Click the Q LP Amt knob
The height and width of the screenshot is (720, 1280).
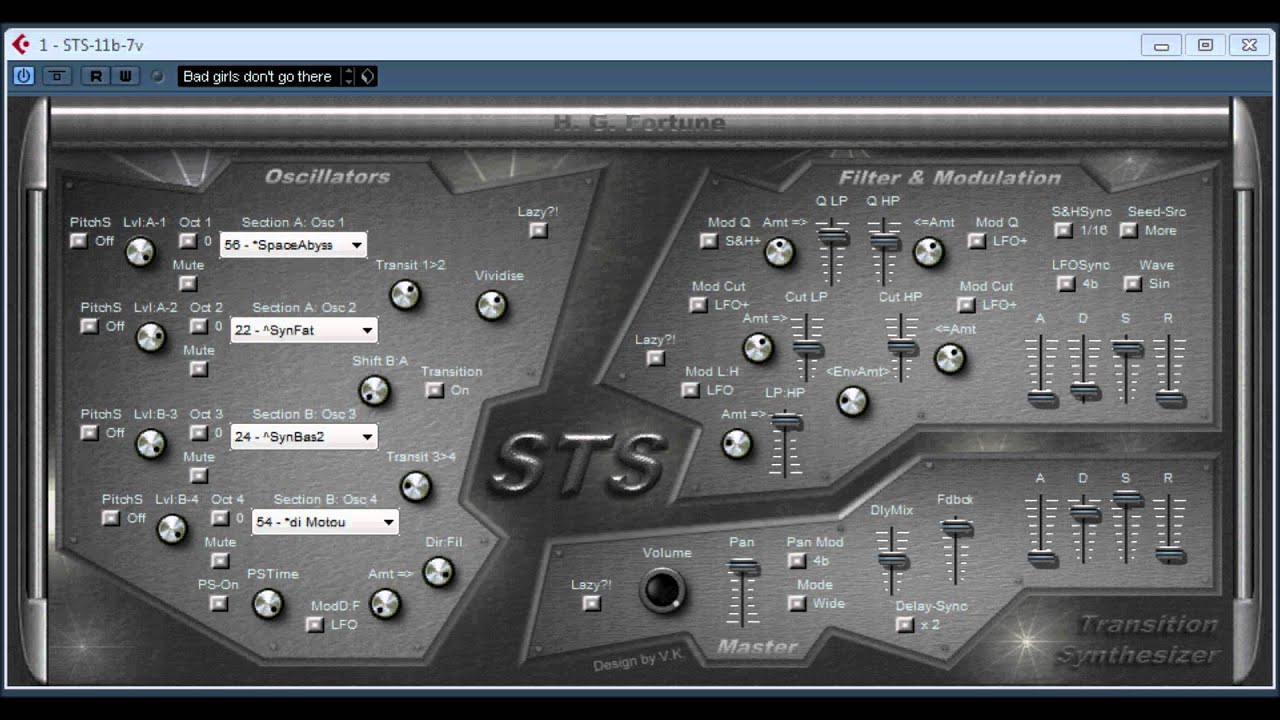coord(779,252)
